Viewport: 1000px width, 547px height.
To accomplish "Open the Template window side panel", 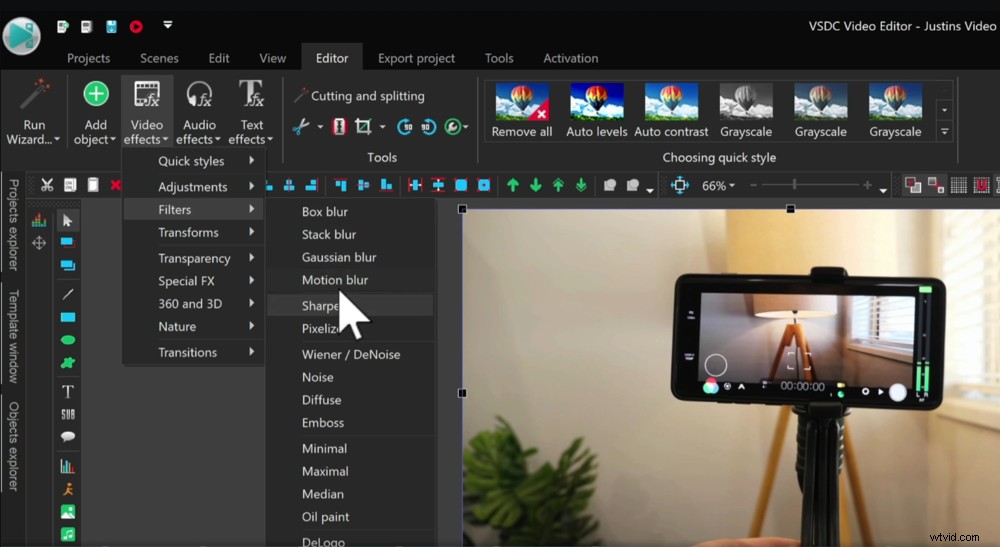I will coord(13,336).
